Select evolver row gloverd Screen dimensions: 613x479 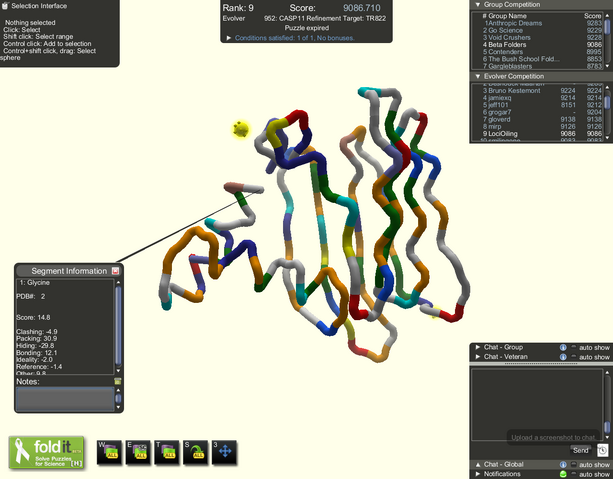(538, 119)
